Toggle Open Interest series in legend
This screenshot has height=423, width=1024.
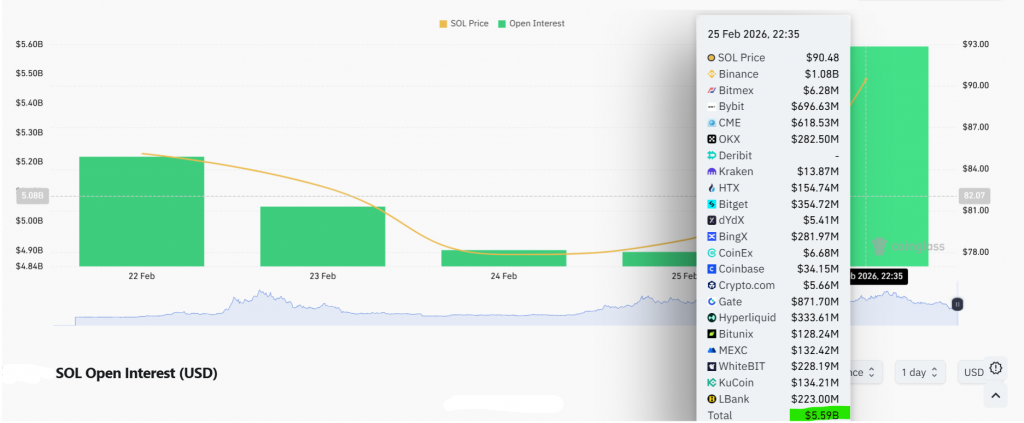[536, 23]
